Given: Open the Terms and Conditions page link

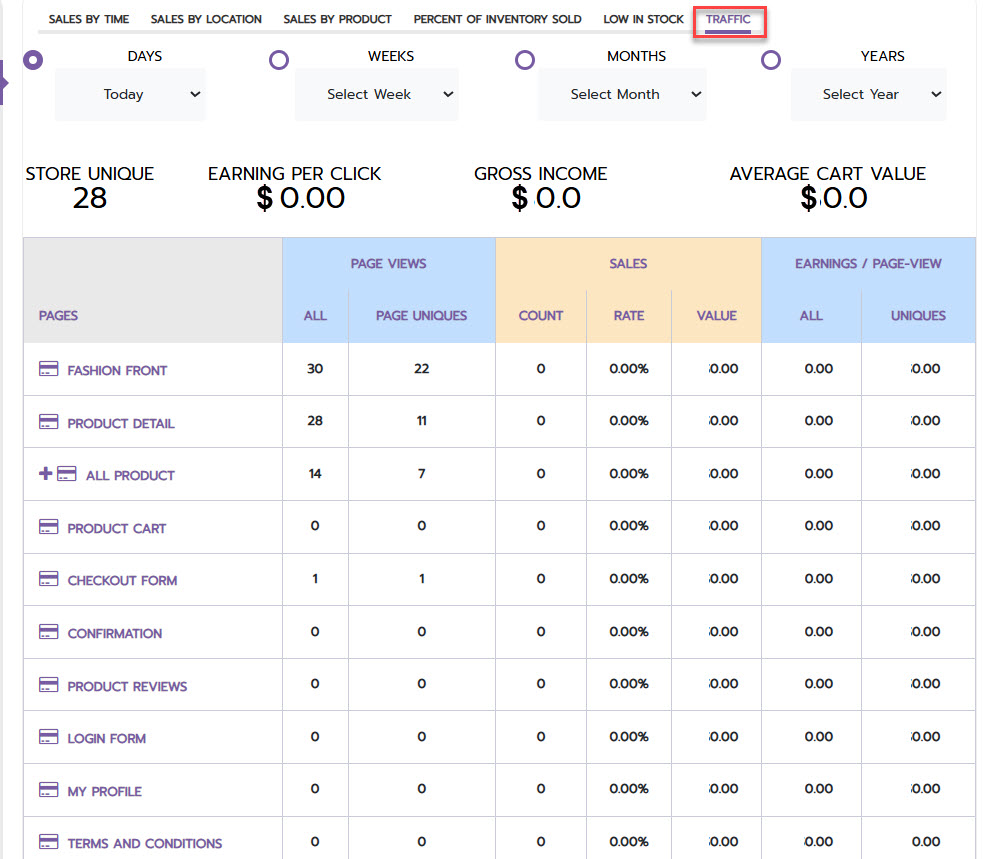Looking at the screenshot, I should [145, 843].
